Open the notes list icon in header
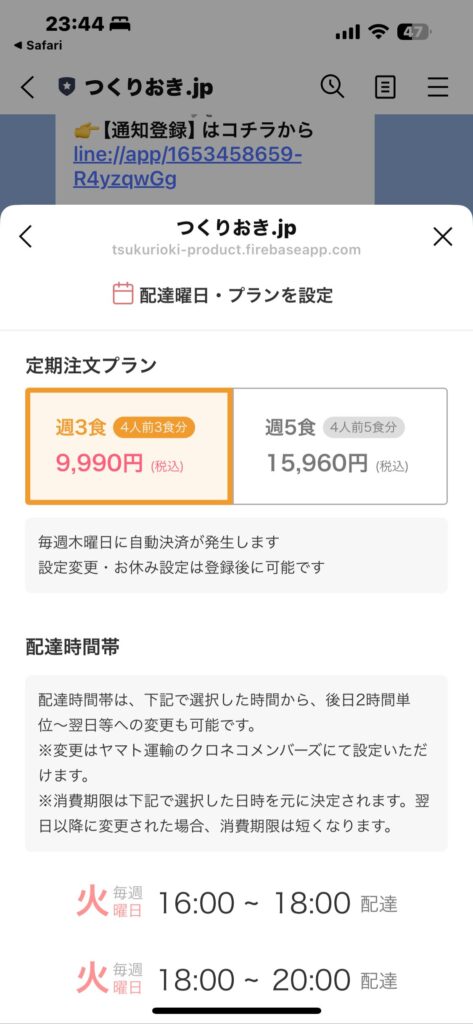Viewport: 473px width, 1024px height. coord(385,87)
